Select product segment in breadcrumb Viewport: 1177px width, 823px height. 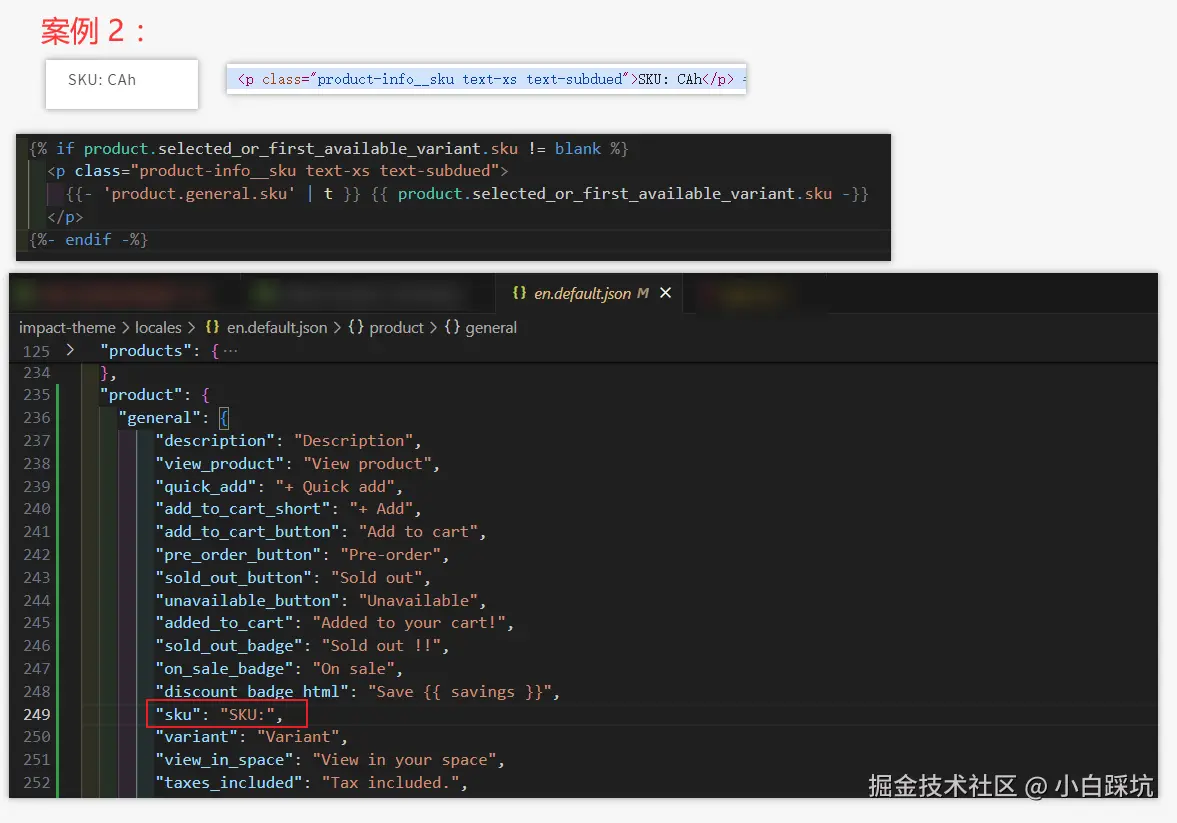396,327
